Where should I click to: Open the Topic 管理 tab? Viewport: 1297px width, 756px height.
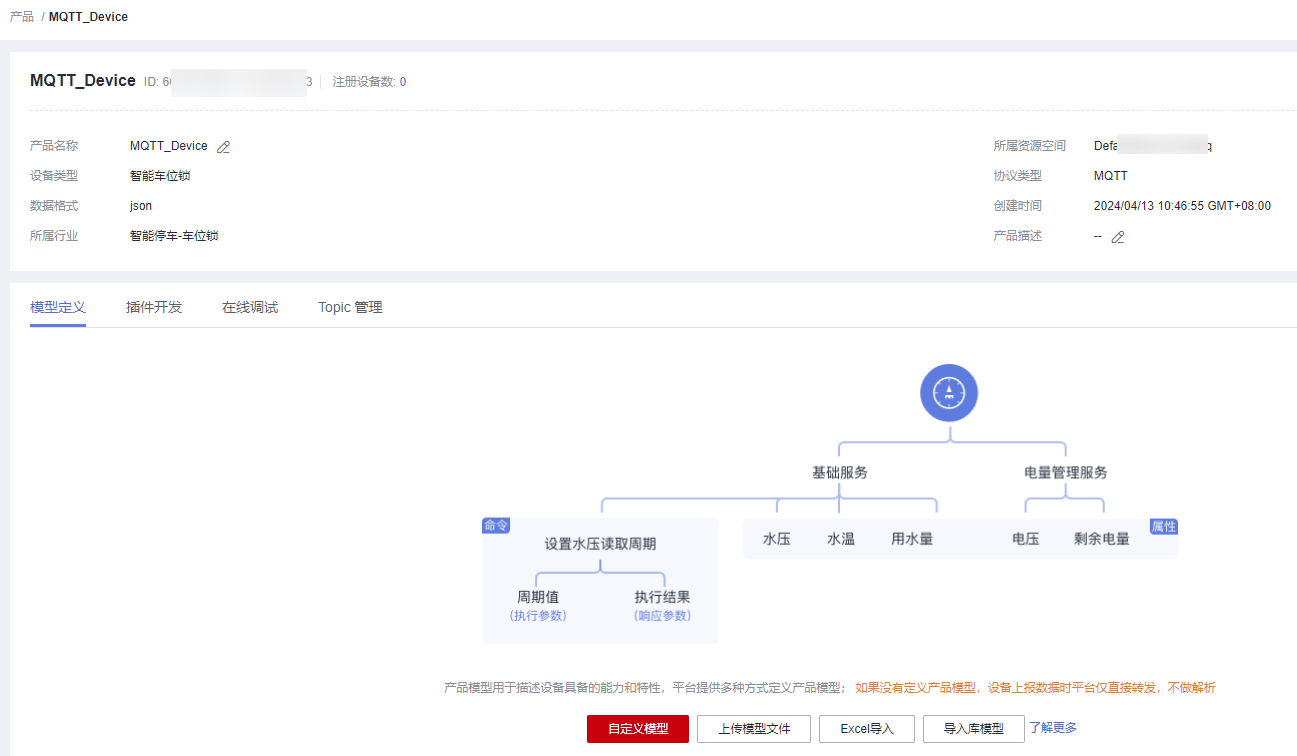click(350, 307)
